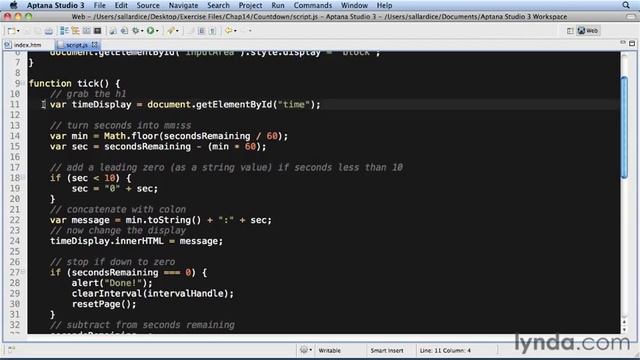Screen dimensions: 640x360
Task: Open the Navigate menu
Action: point(183,5)
